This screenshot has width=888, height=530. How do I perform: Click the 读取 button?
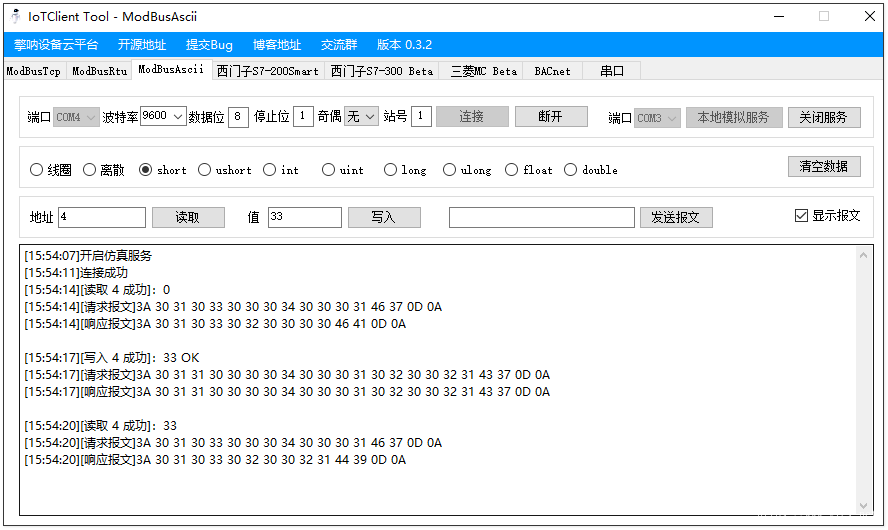(188, 217)
